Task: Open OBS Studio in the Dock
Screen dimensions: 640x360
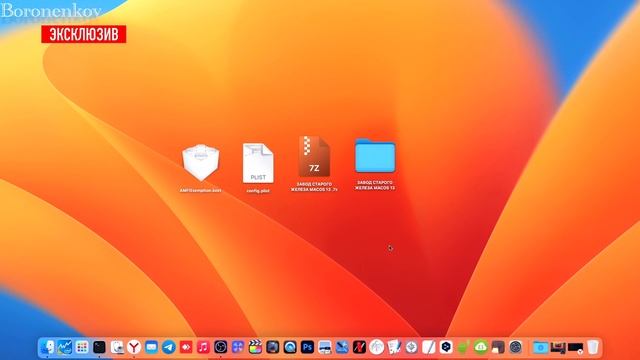Action: (221, 347)
